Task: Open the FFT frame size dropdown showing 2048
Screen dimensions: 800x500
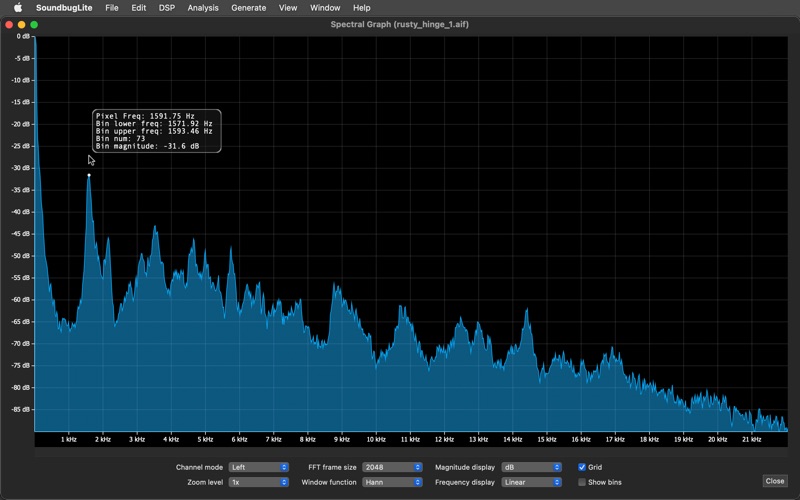Action: coord(392,467)
